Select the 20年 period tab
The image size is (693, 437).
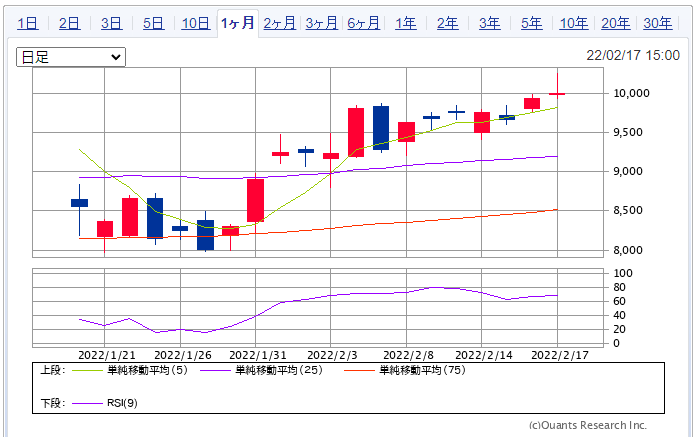(x=616, y=23)
